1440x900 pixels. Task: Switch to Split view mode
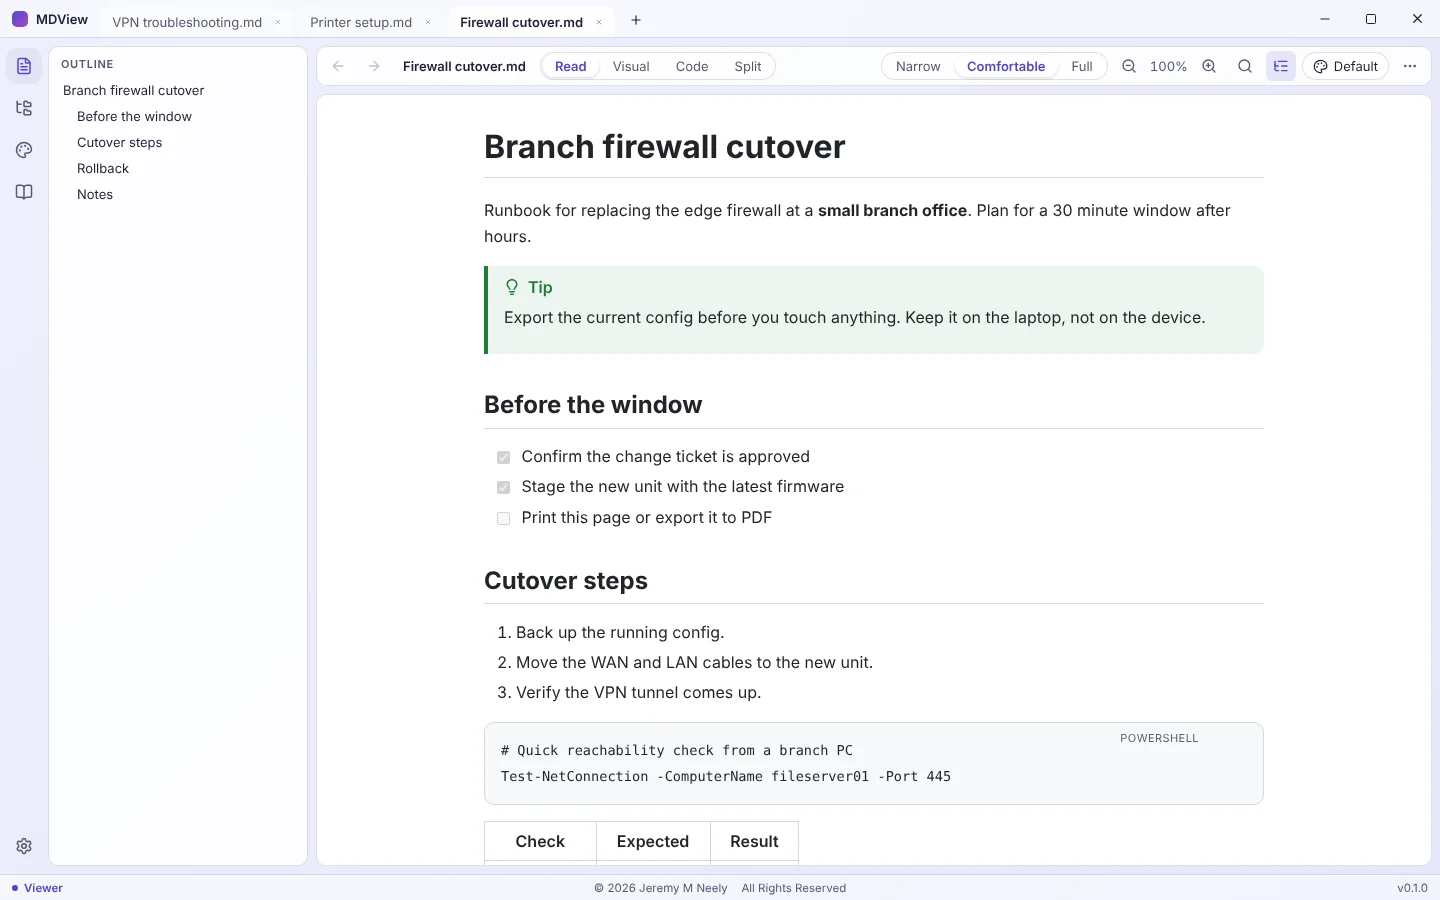(748, 66)
